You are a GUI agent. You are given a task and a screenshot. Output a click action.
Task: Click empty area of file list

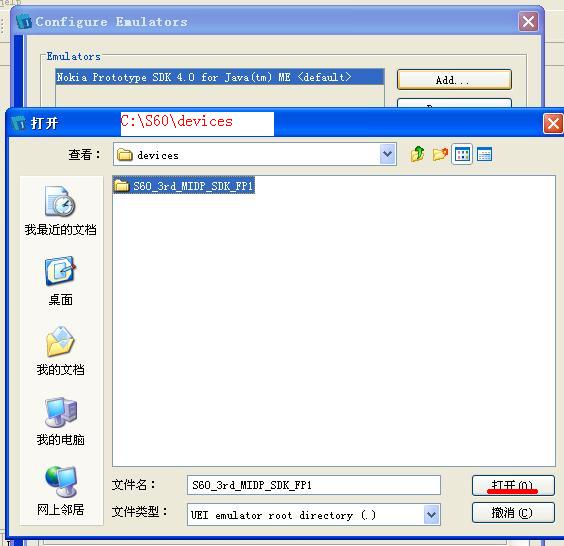[334, 324]
